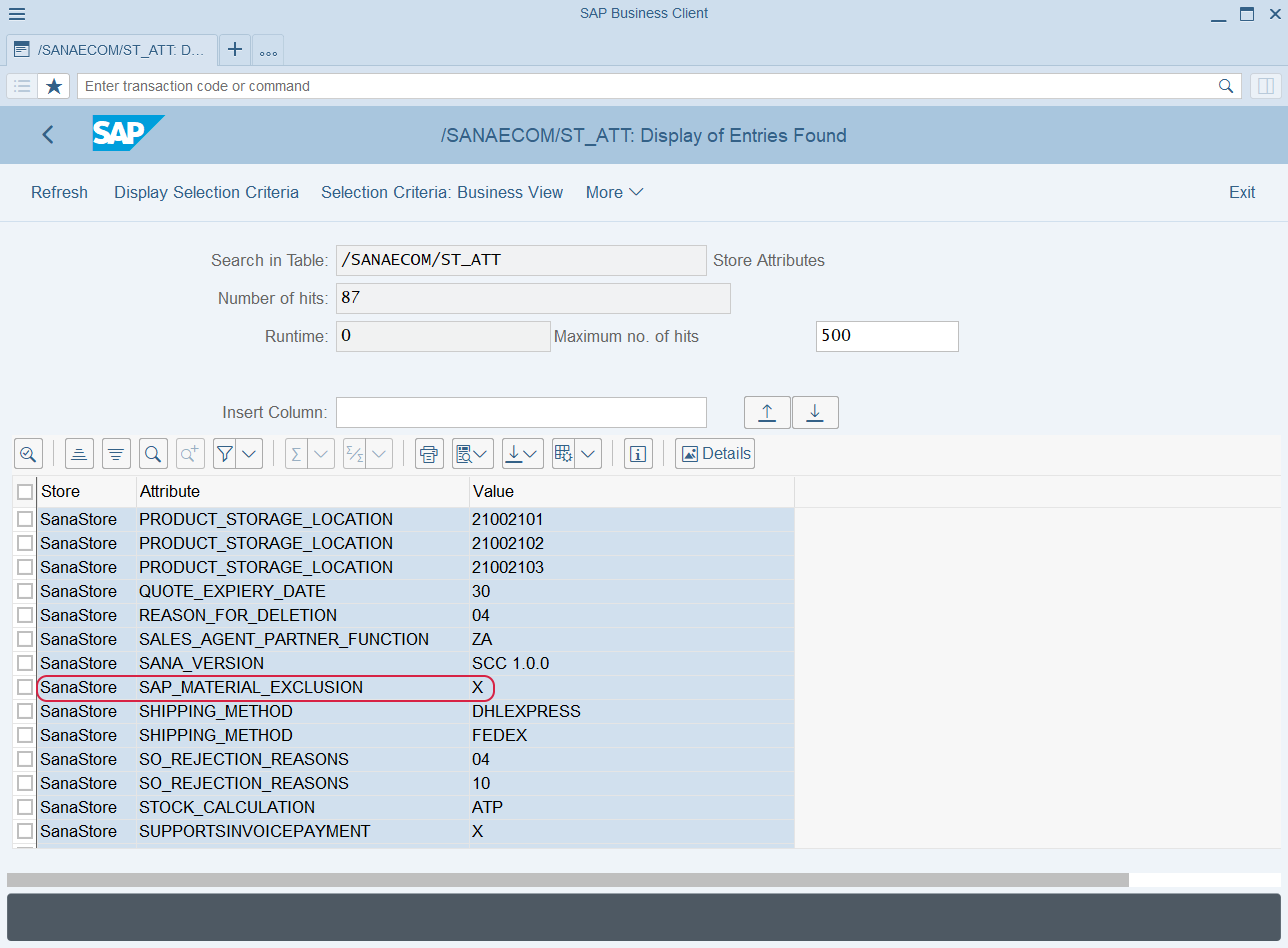Move column down with the down arrow button
This screenshot has width=1288, height=948.
click(815, 412)
